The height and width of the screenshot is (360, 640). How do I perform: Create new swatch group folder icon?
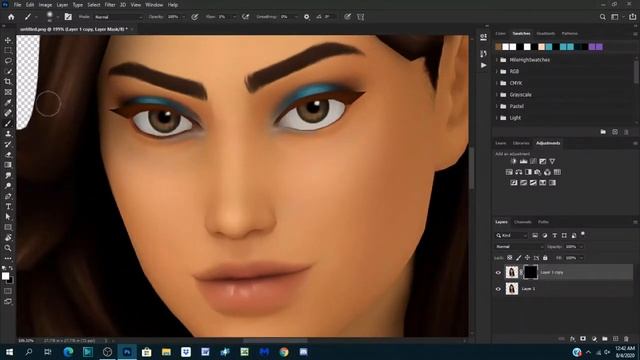point(603,132)
